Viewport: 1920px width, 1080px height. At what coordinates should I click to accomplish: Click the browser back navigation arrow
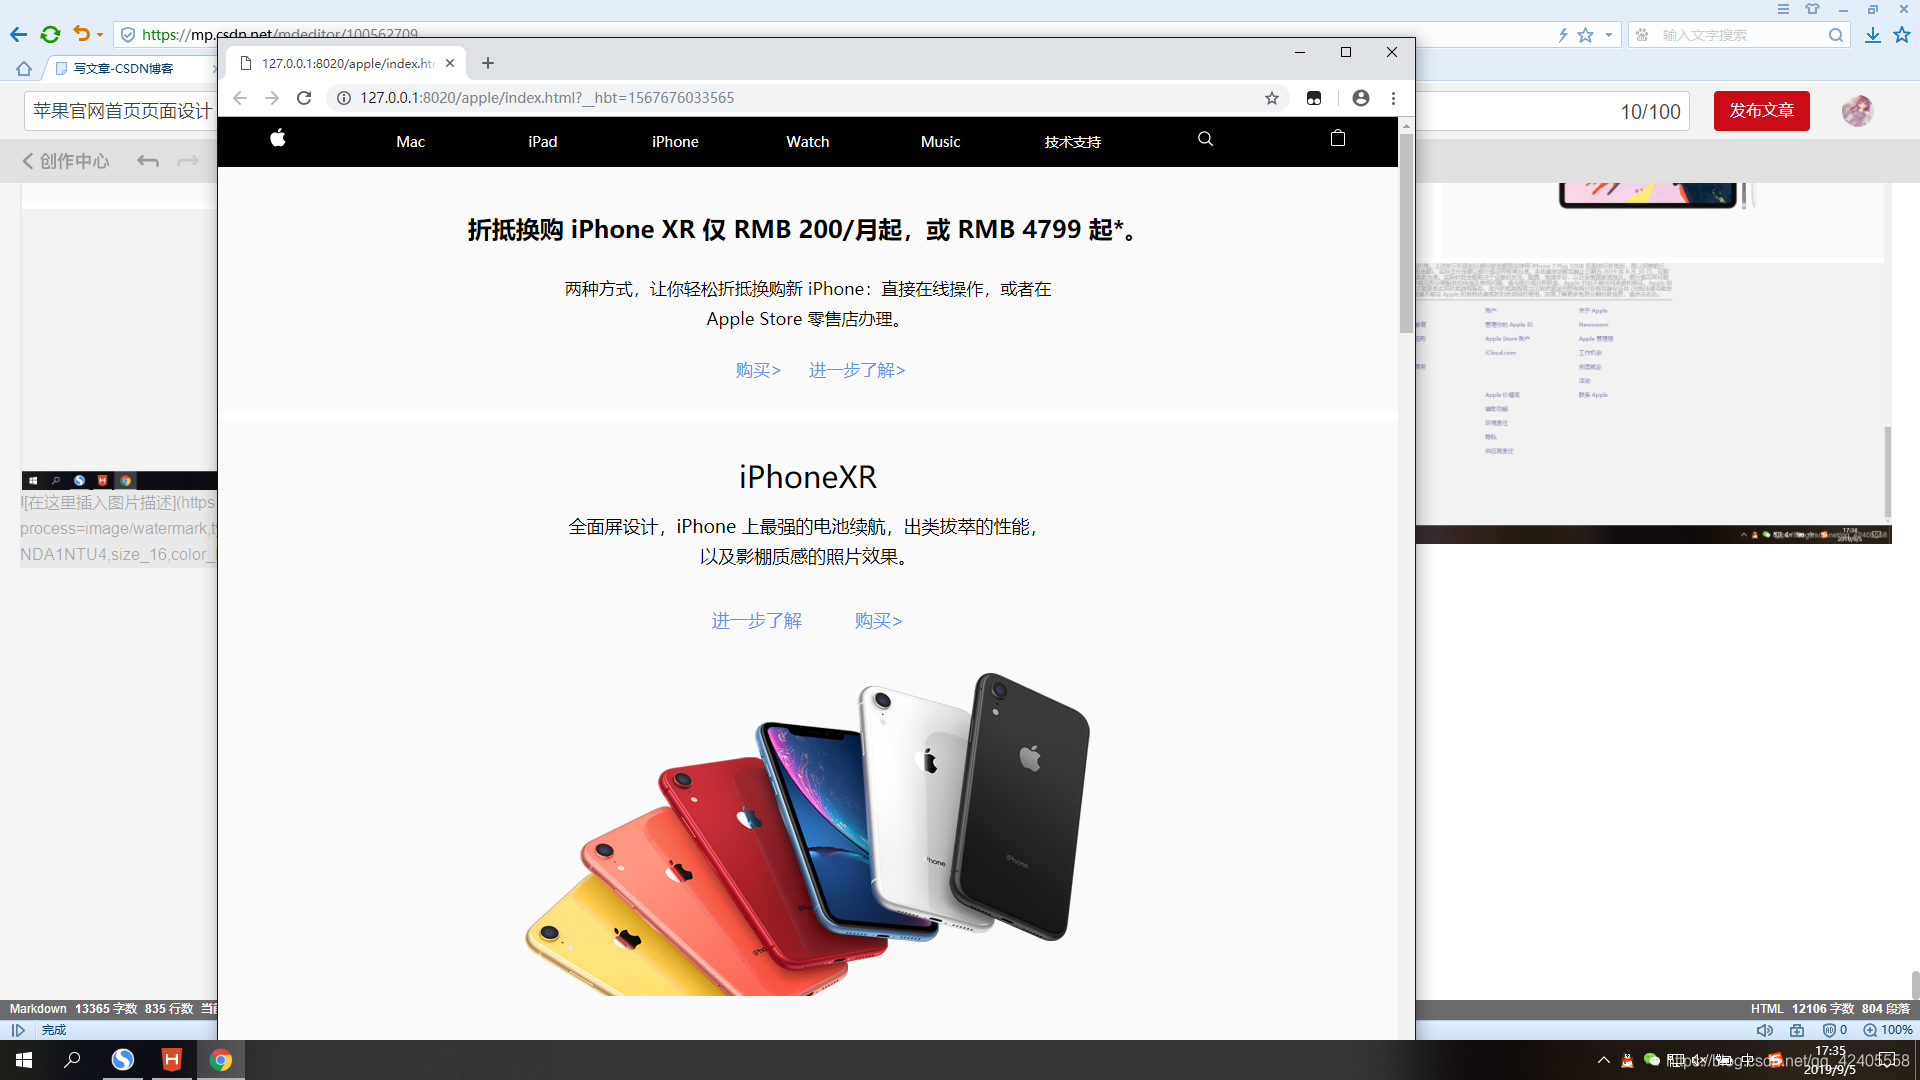tap(241, 98)
